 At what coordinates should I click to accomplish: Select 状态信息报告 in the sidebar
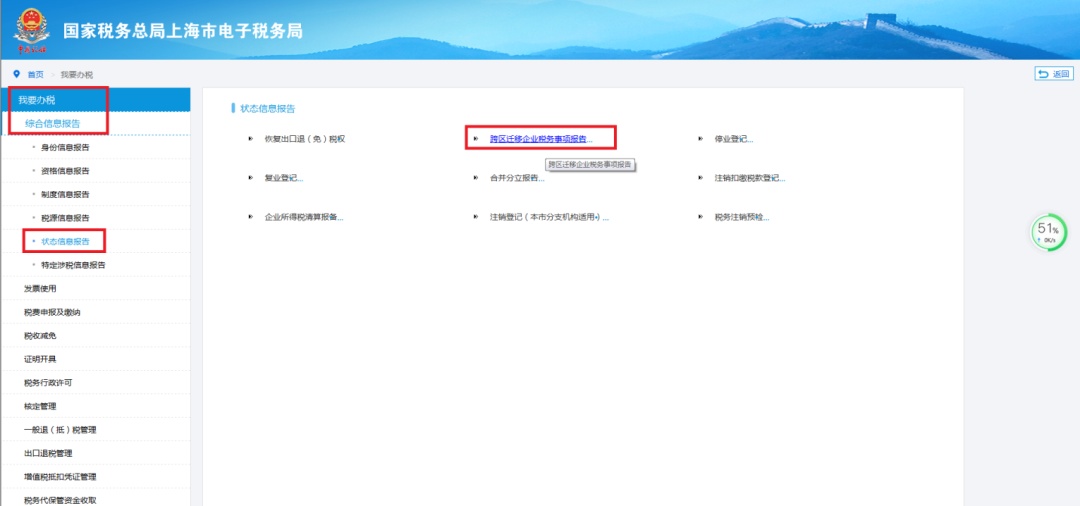(x=65, y=242)
